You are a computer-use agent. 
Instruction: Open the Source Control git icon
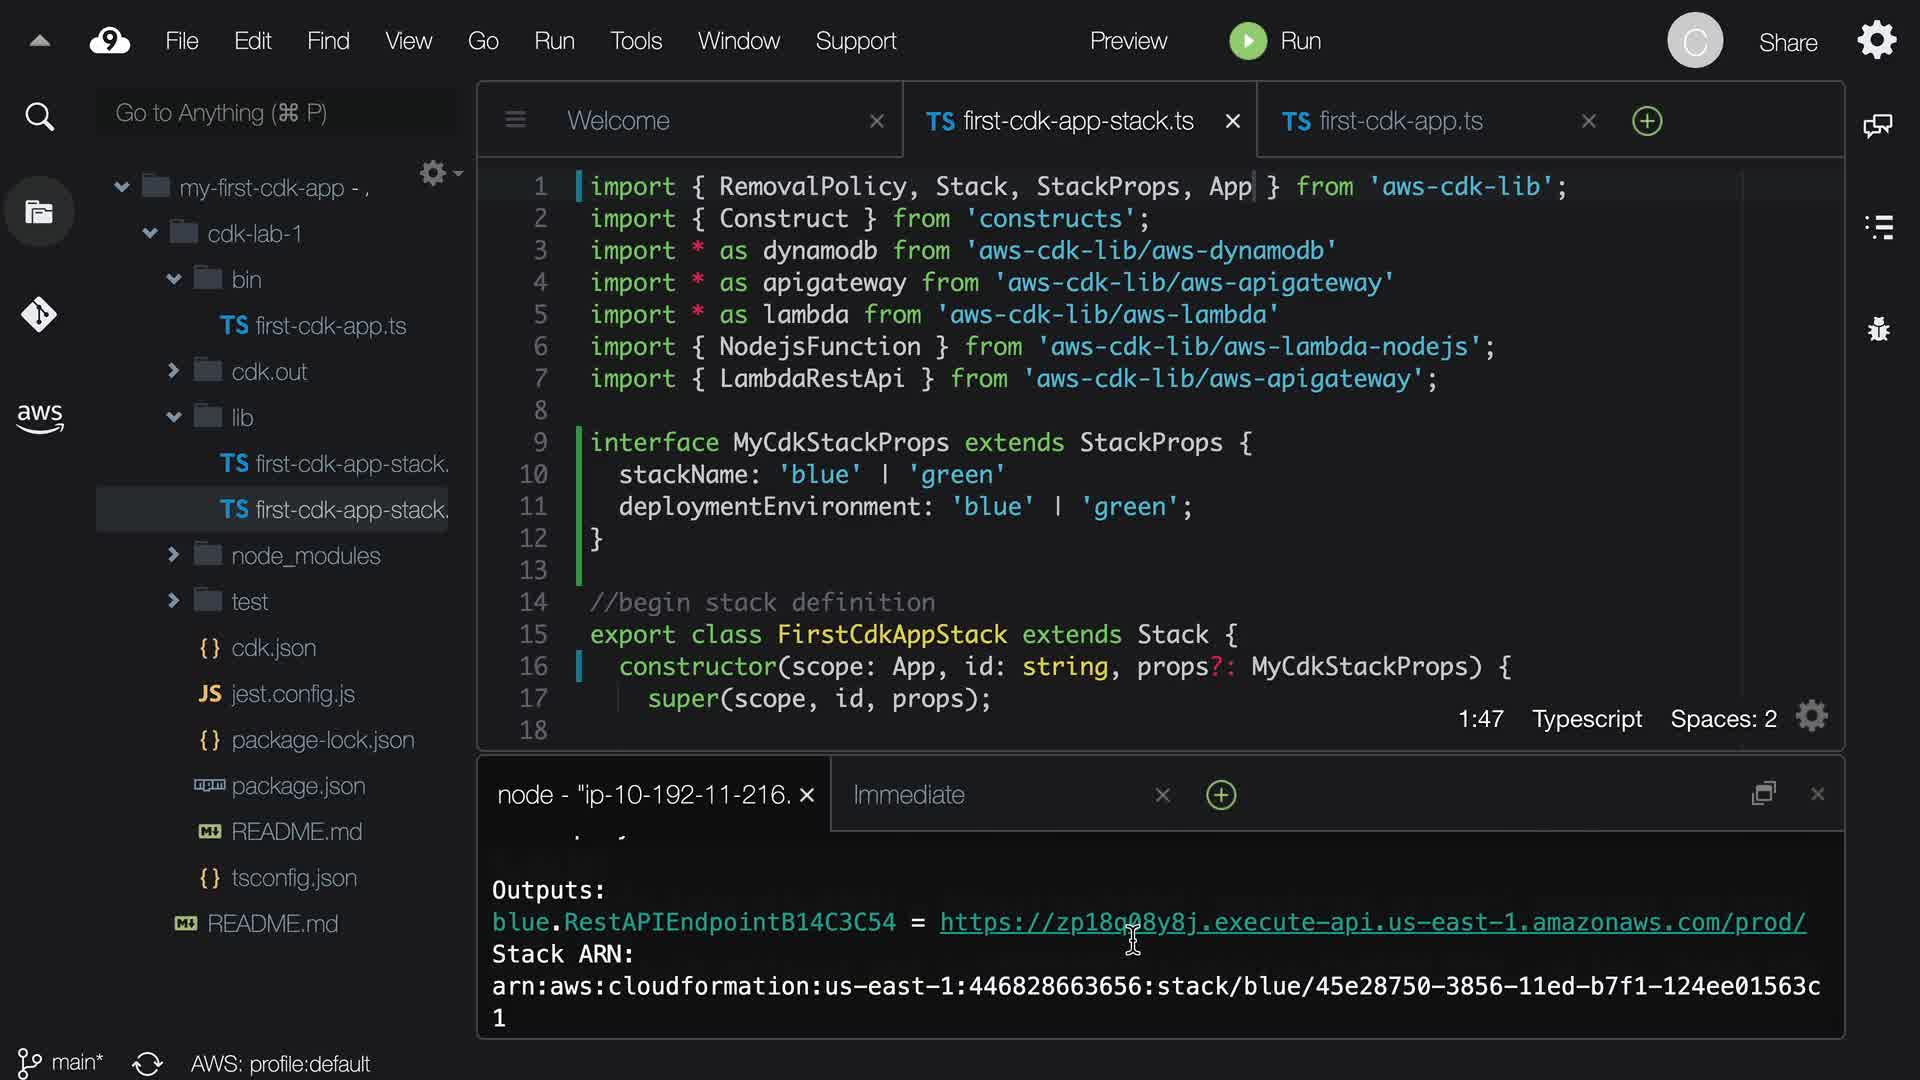coord(39,315)
